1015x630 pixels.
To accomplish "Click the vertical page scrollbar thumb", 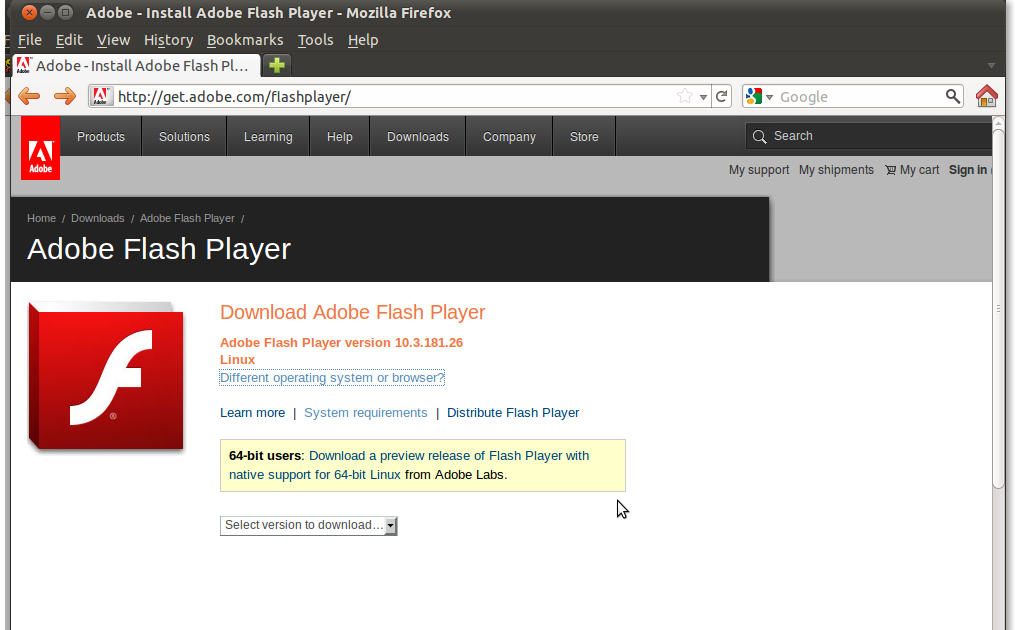I will (x=998, y=309).
